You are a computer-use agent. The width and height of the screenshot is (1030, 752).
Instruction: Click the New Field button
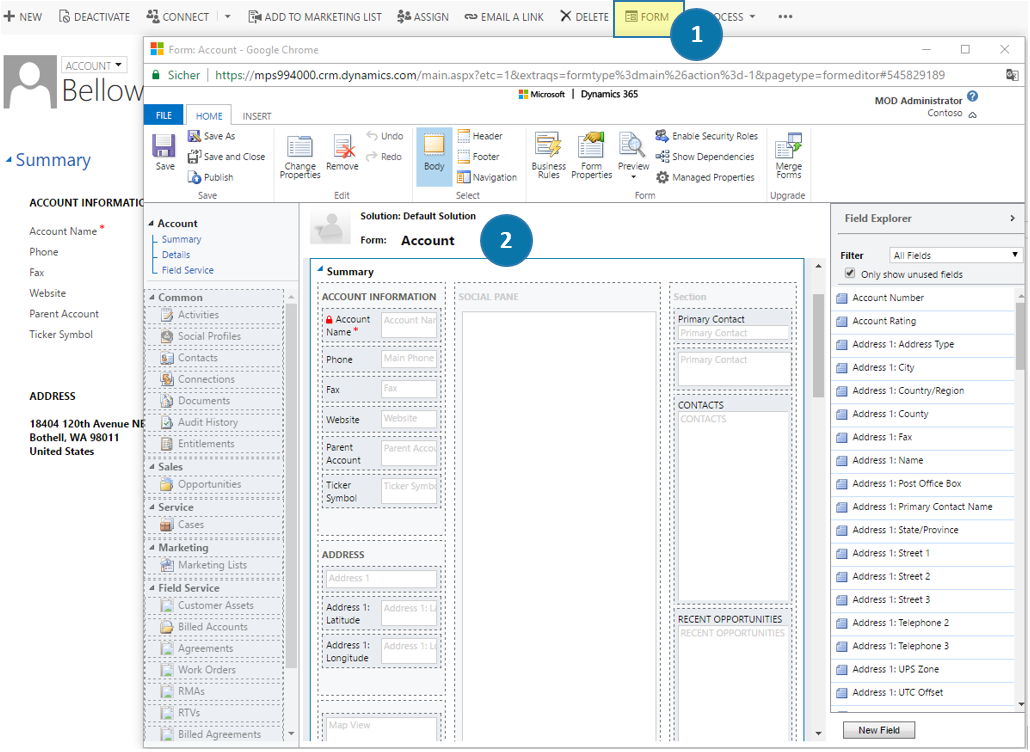[878, 730]
